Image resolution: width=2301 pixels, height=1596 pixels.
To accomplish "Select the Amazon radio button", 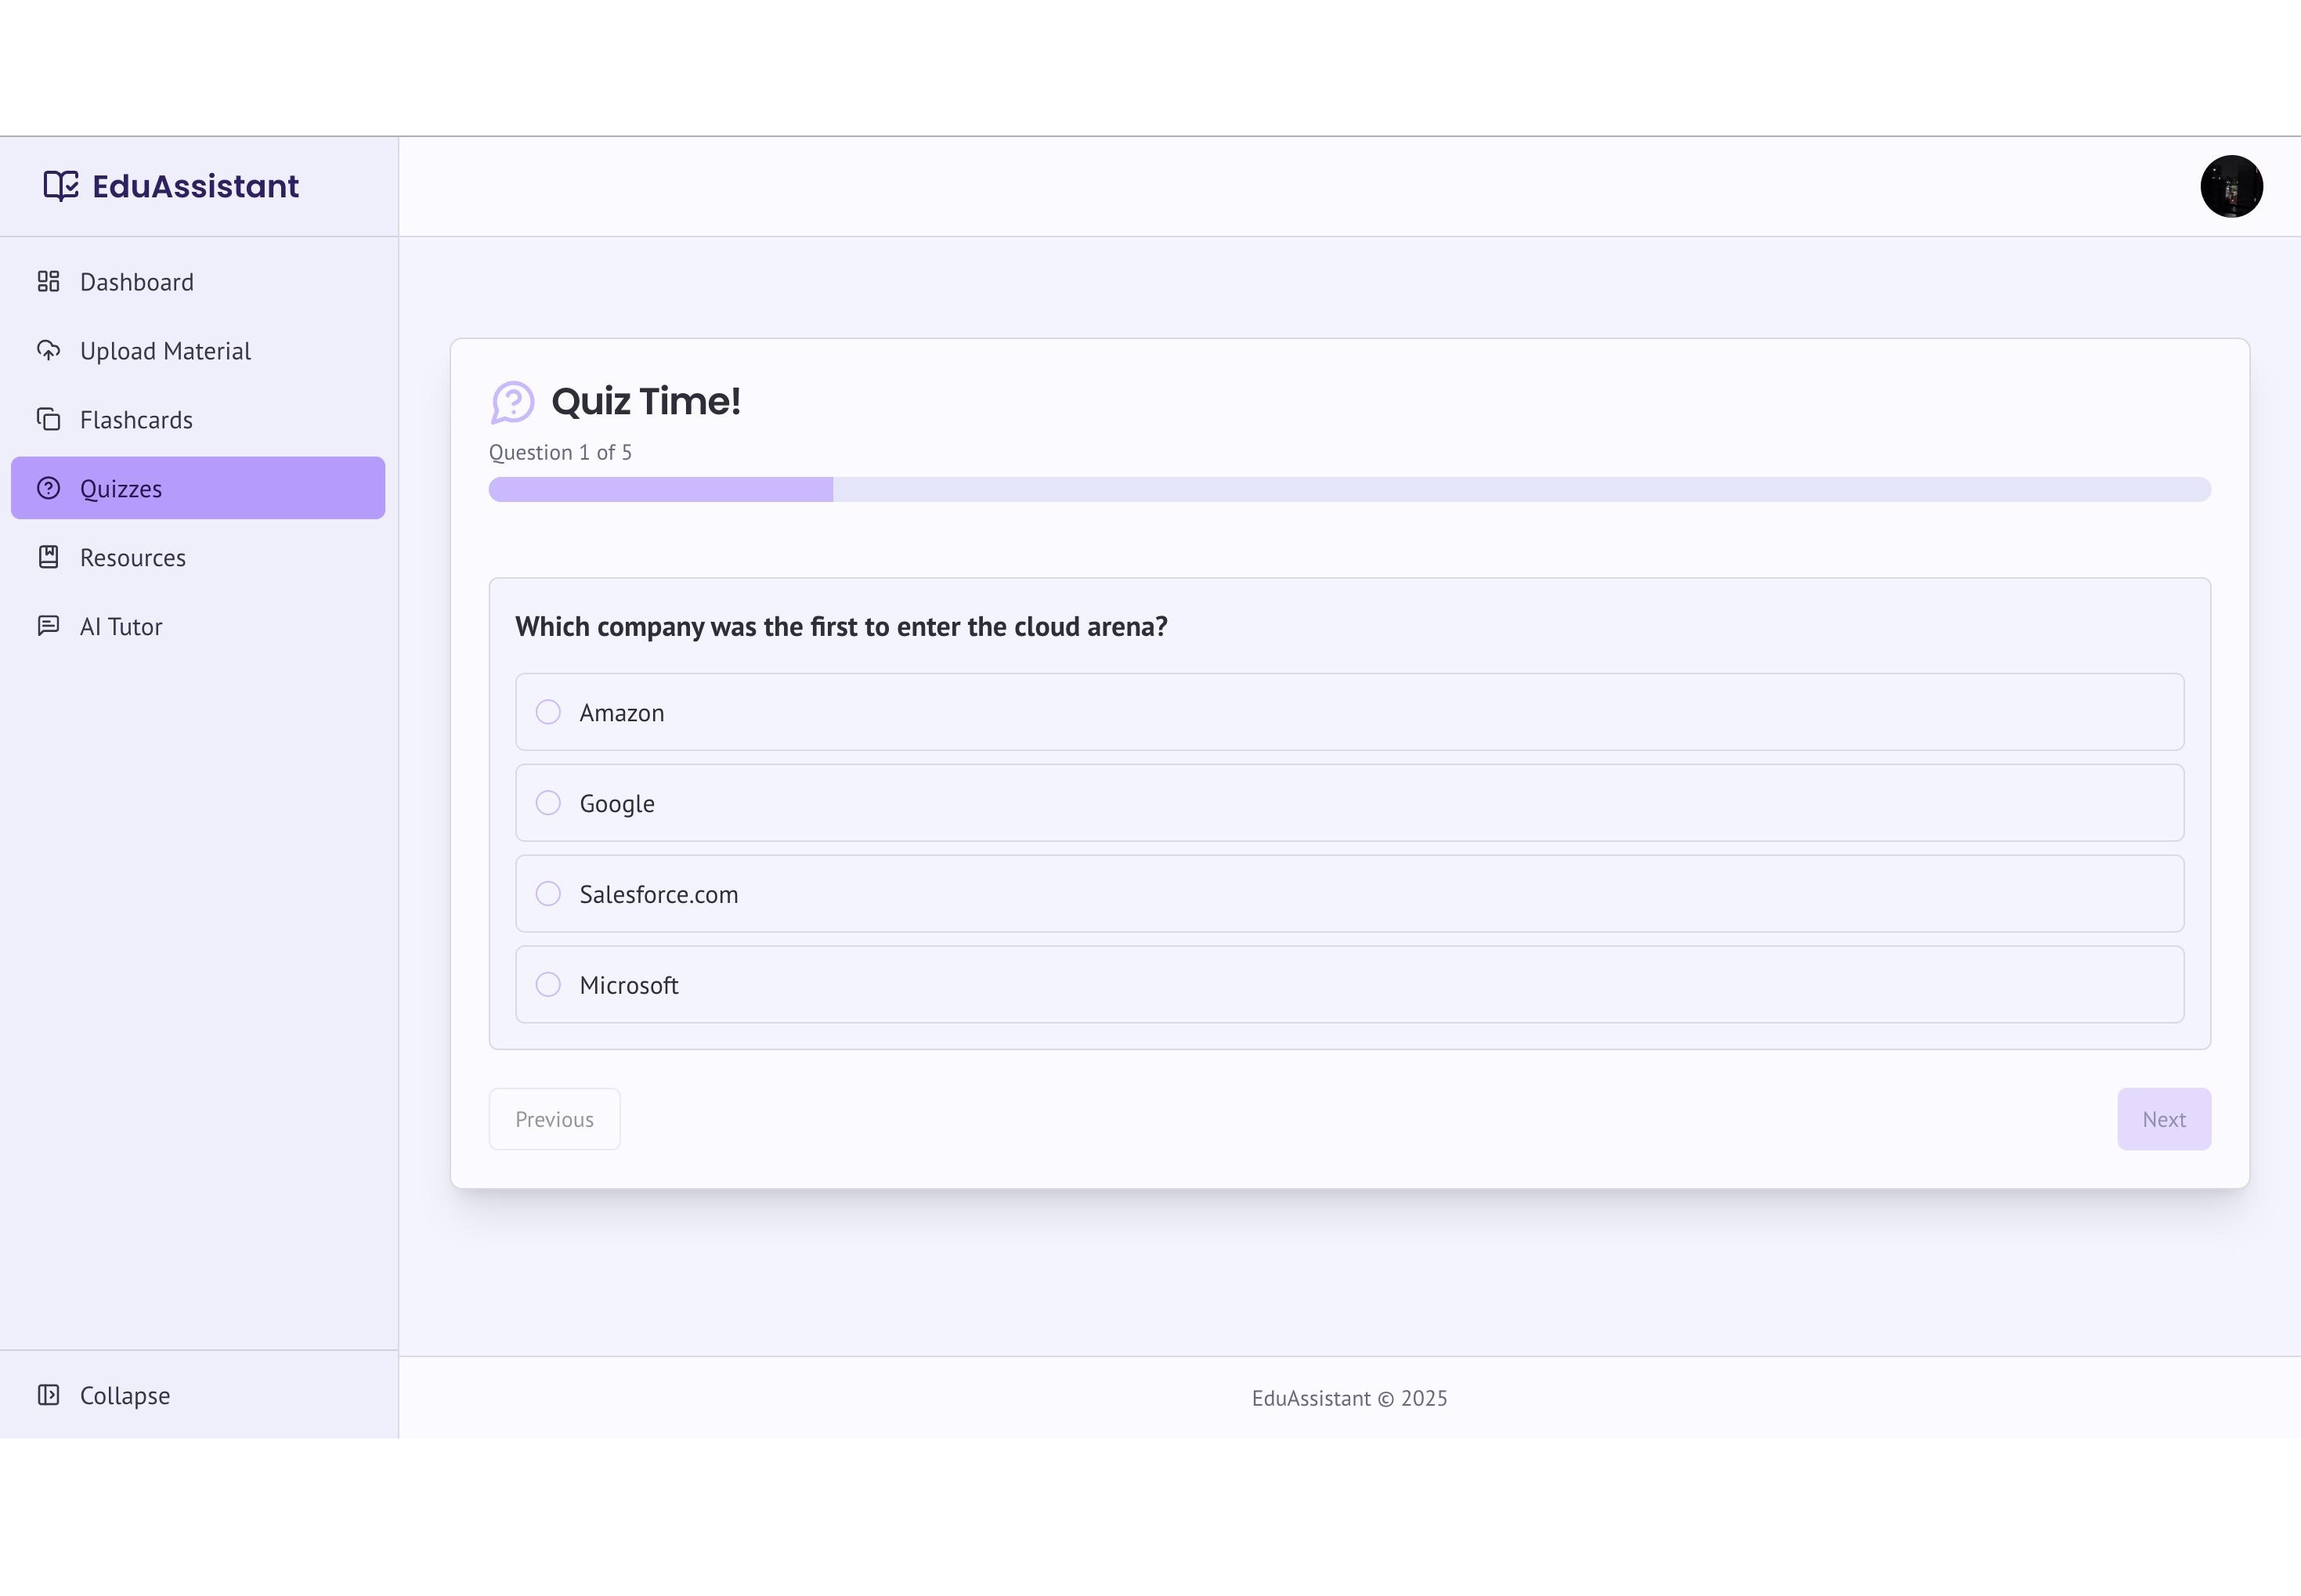I will tap(548, 712).
